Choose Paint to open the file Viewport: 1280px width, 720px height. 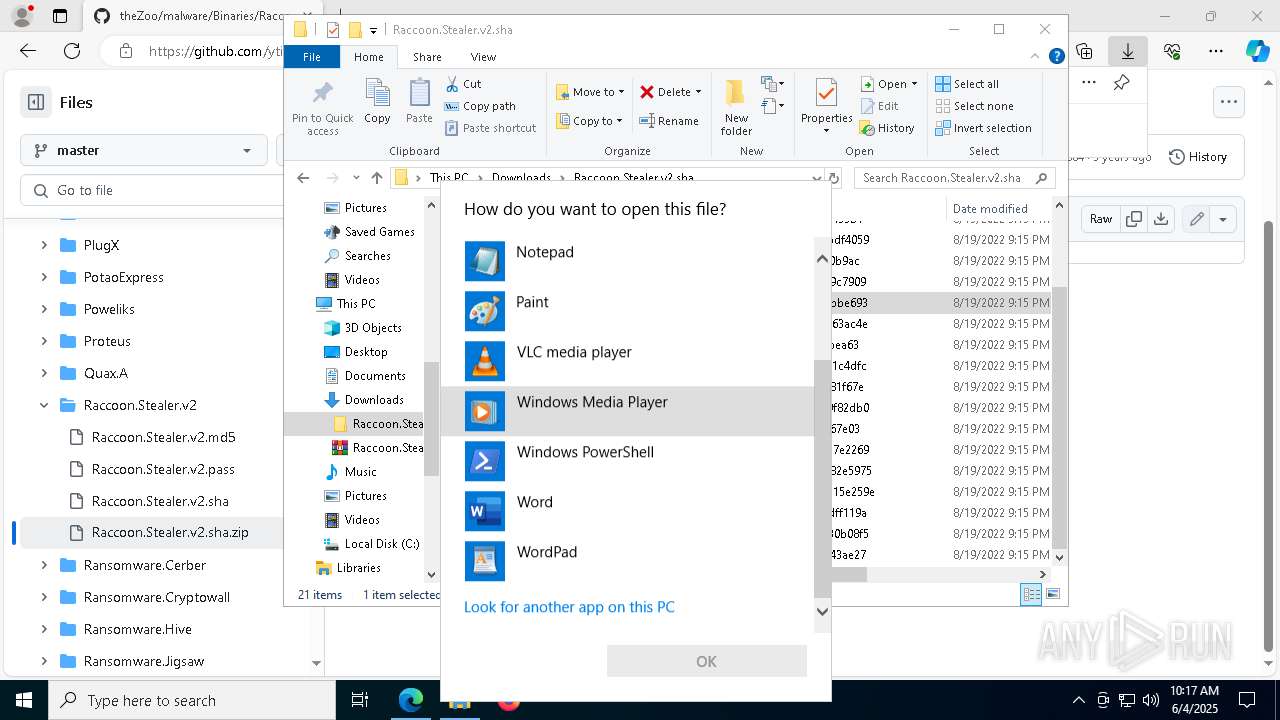[x=627, y=311]
